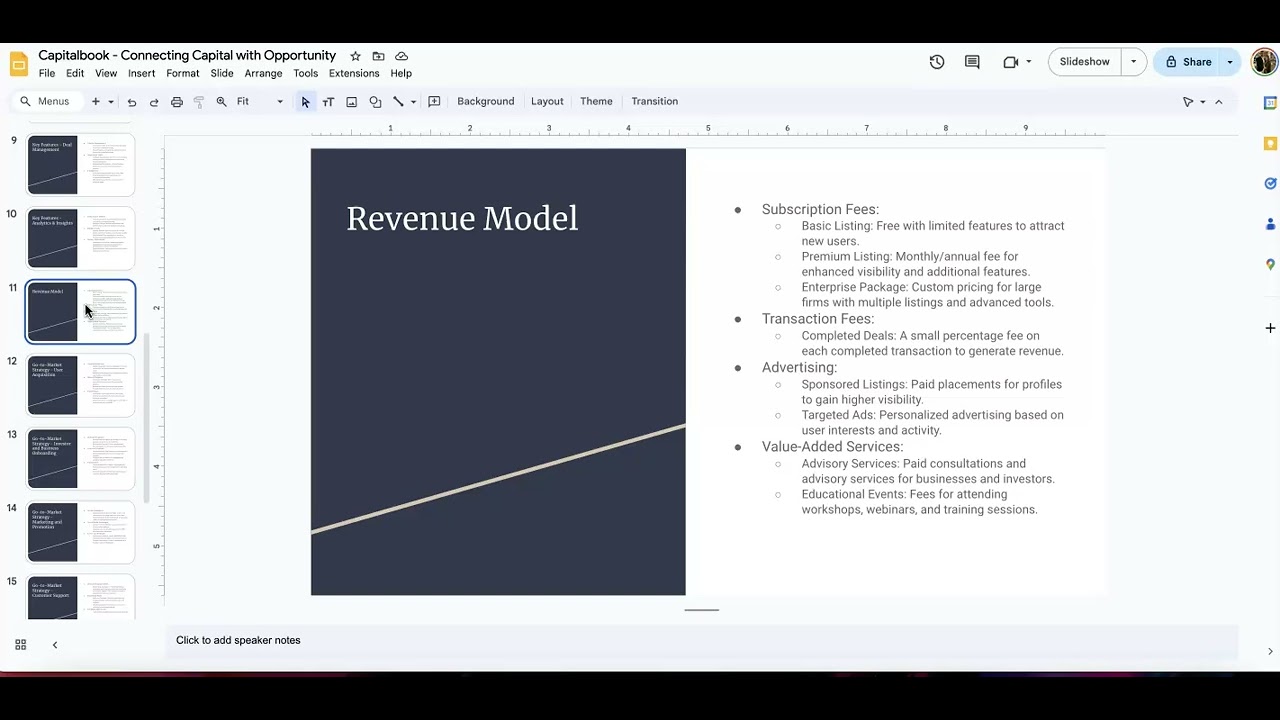1280x720 pixels.
Task: Star the presentation title
Action: (355, 56)
